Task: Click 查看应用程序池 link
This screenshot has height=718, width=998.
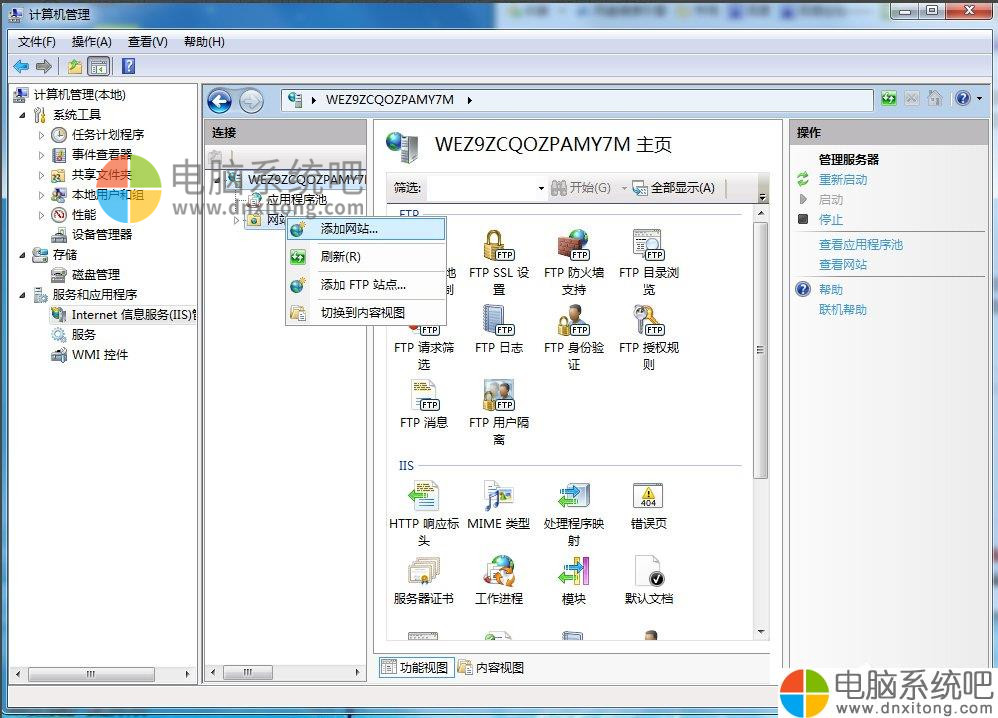Action: click(861, 244)
